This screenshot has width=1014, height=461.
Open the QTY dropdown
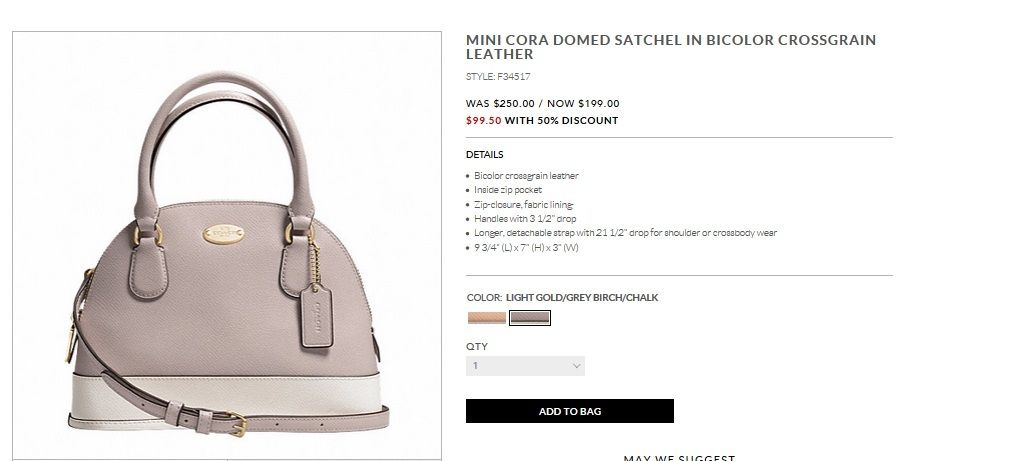tap(525, 366)
